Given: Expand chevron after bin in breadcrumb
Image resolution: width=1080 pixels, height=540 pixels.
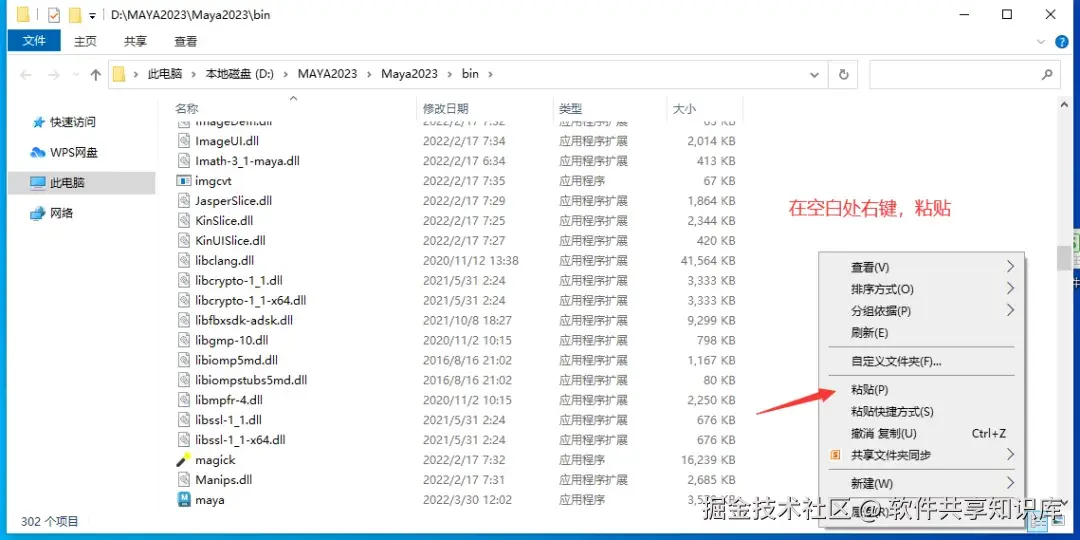Looking at the screenshot, I should pyautogui.click(x=490, y=74).
